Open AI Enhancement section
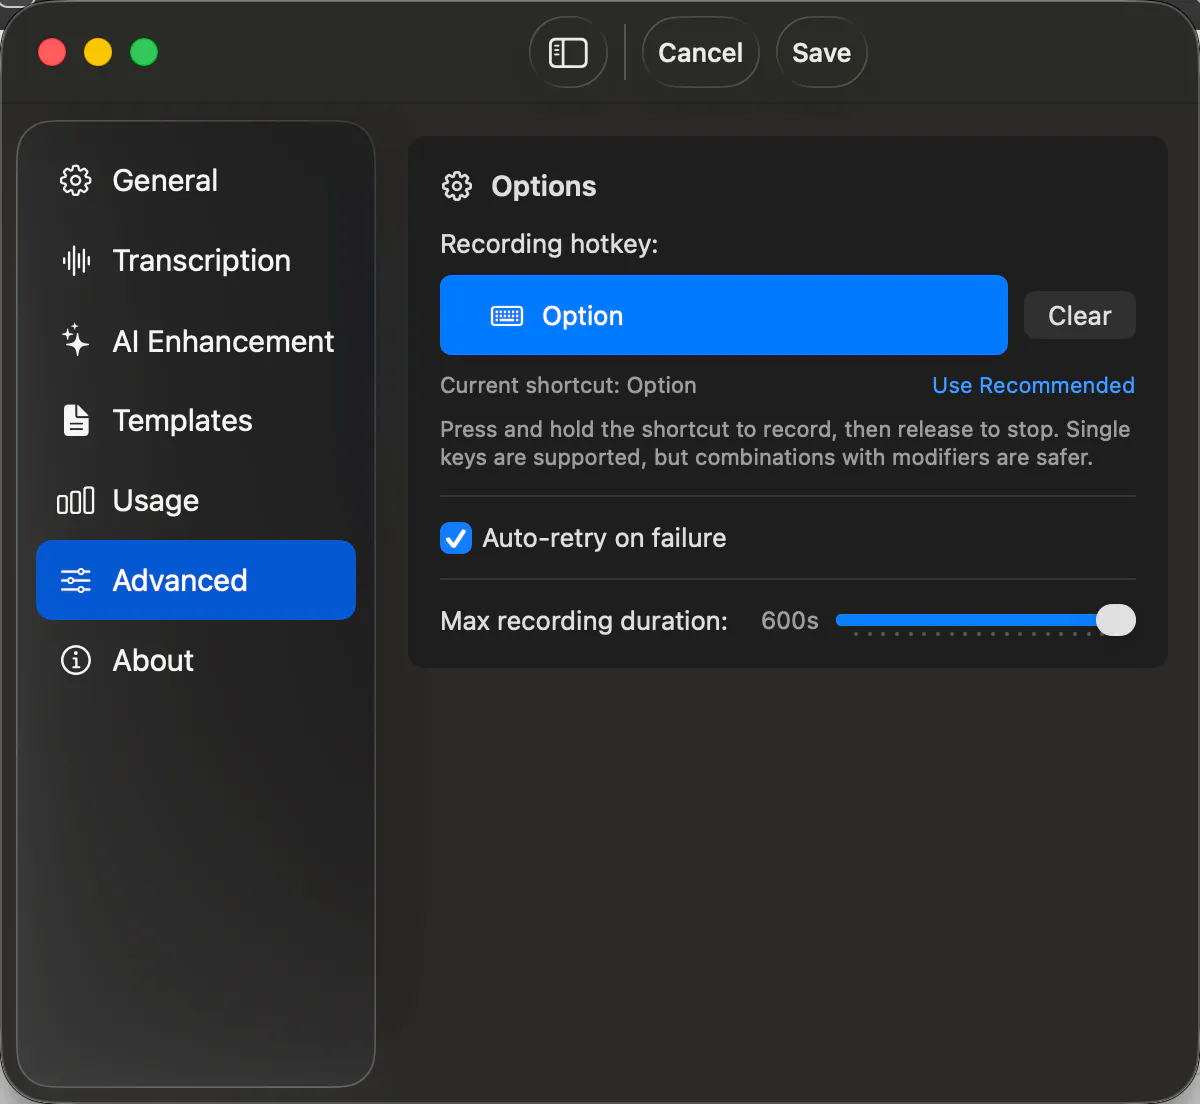The width and height of the screenshot is (1200, 1104). [196, 341]
